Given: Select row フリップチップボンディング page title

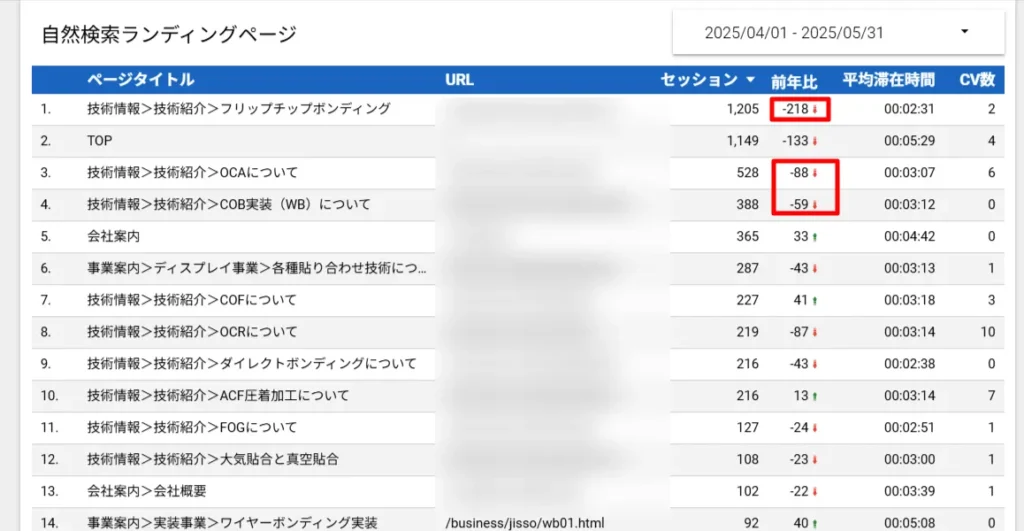Looking at the screenshot, I should [x=239, y=108].
